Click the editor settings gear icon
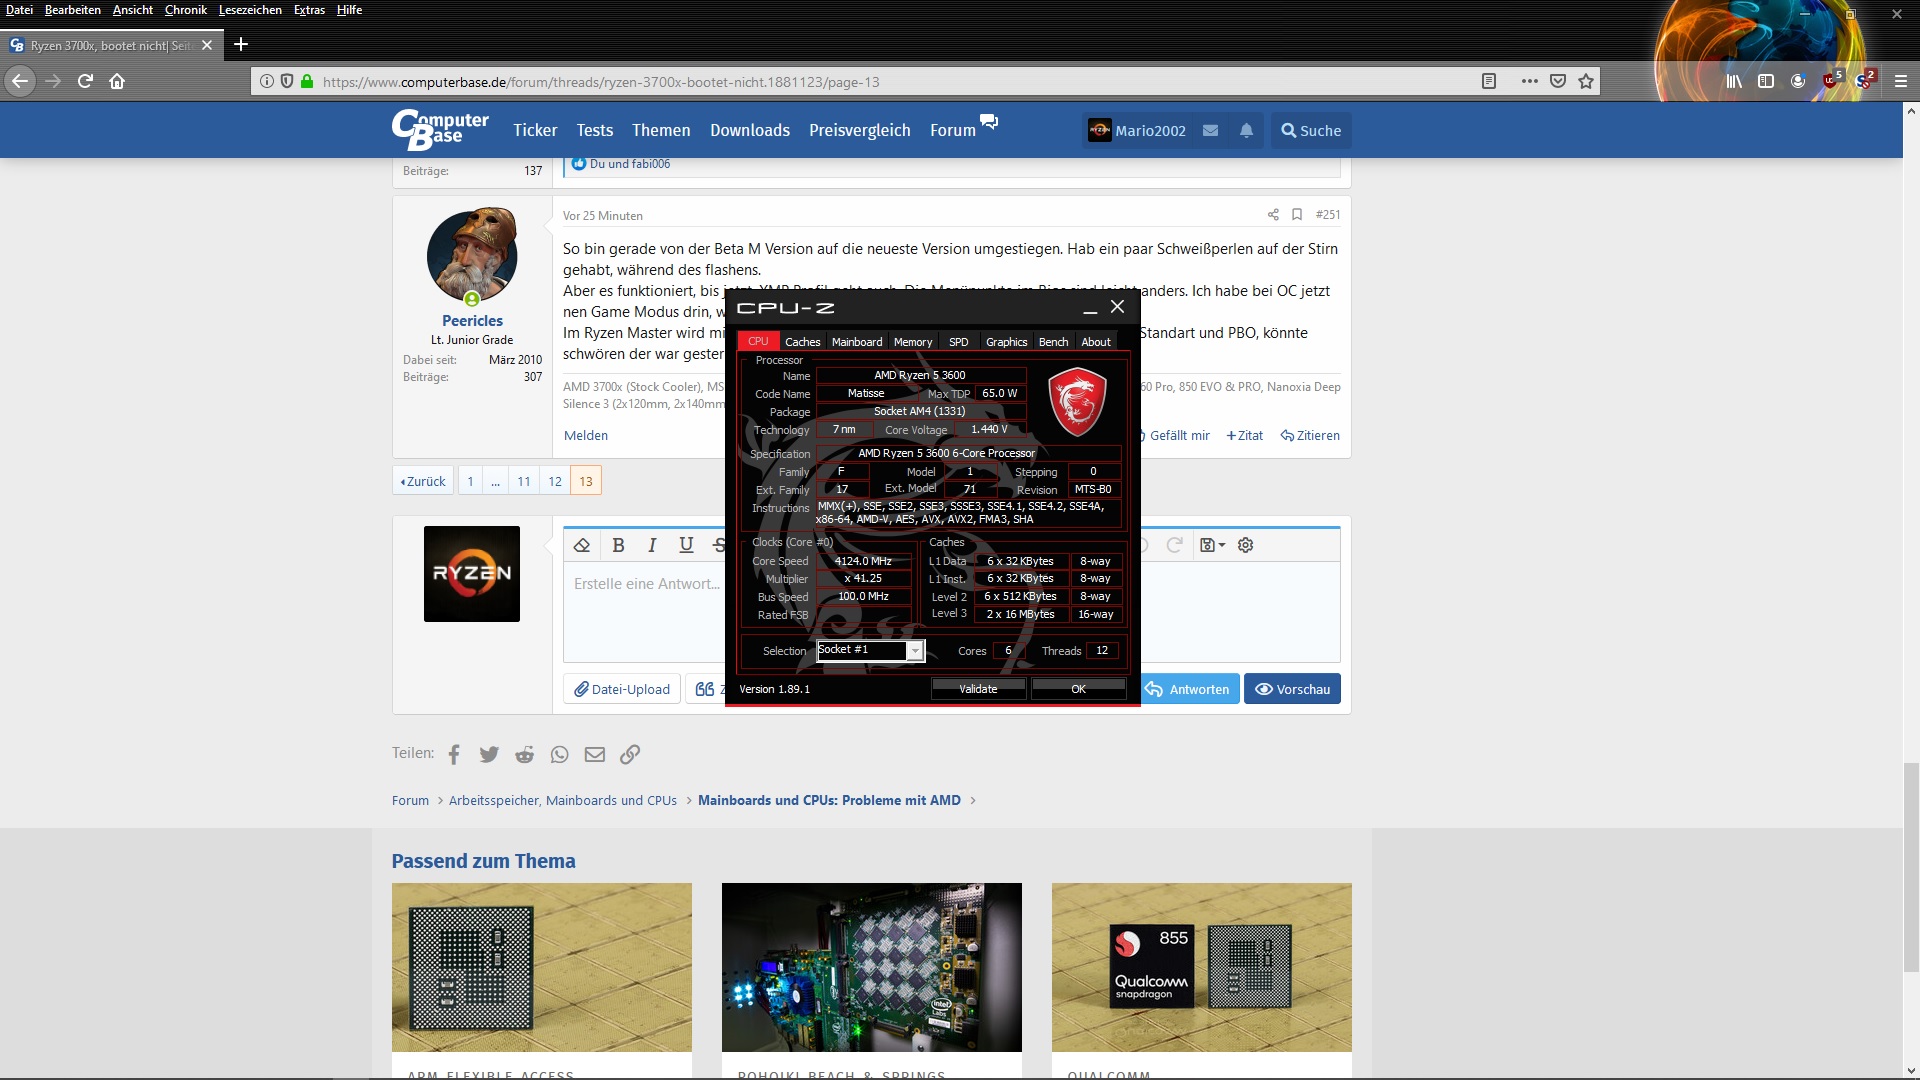The image size is (1920, 1080). [1245, 545]
